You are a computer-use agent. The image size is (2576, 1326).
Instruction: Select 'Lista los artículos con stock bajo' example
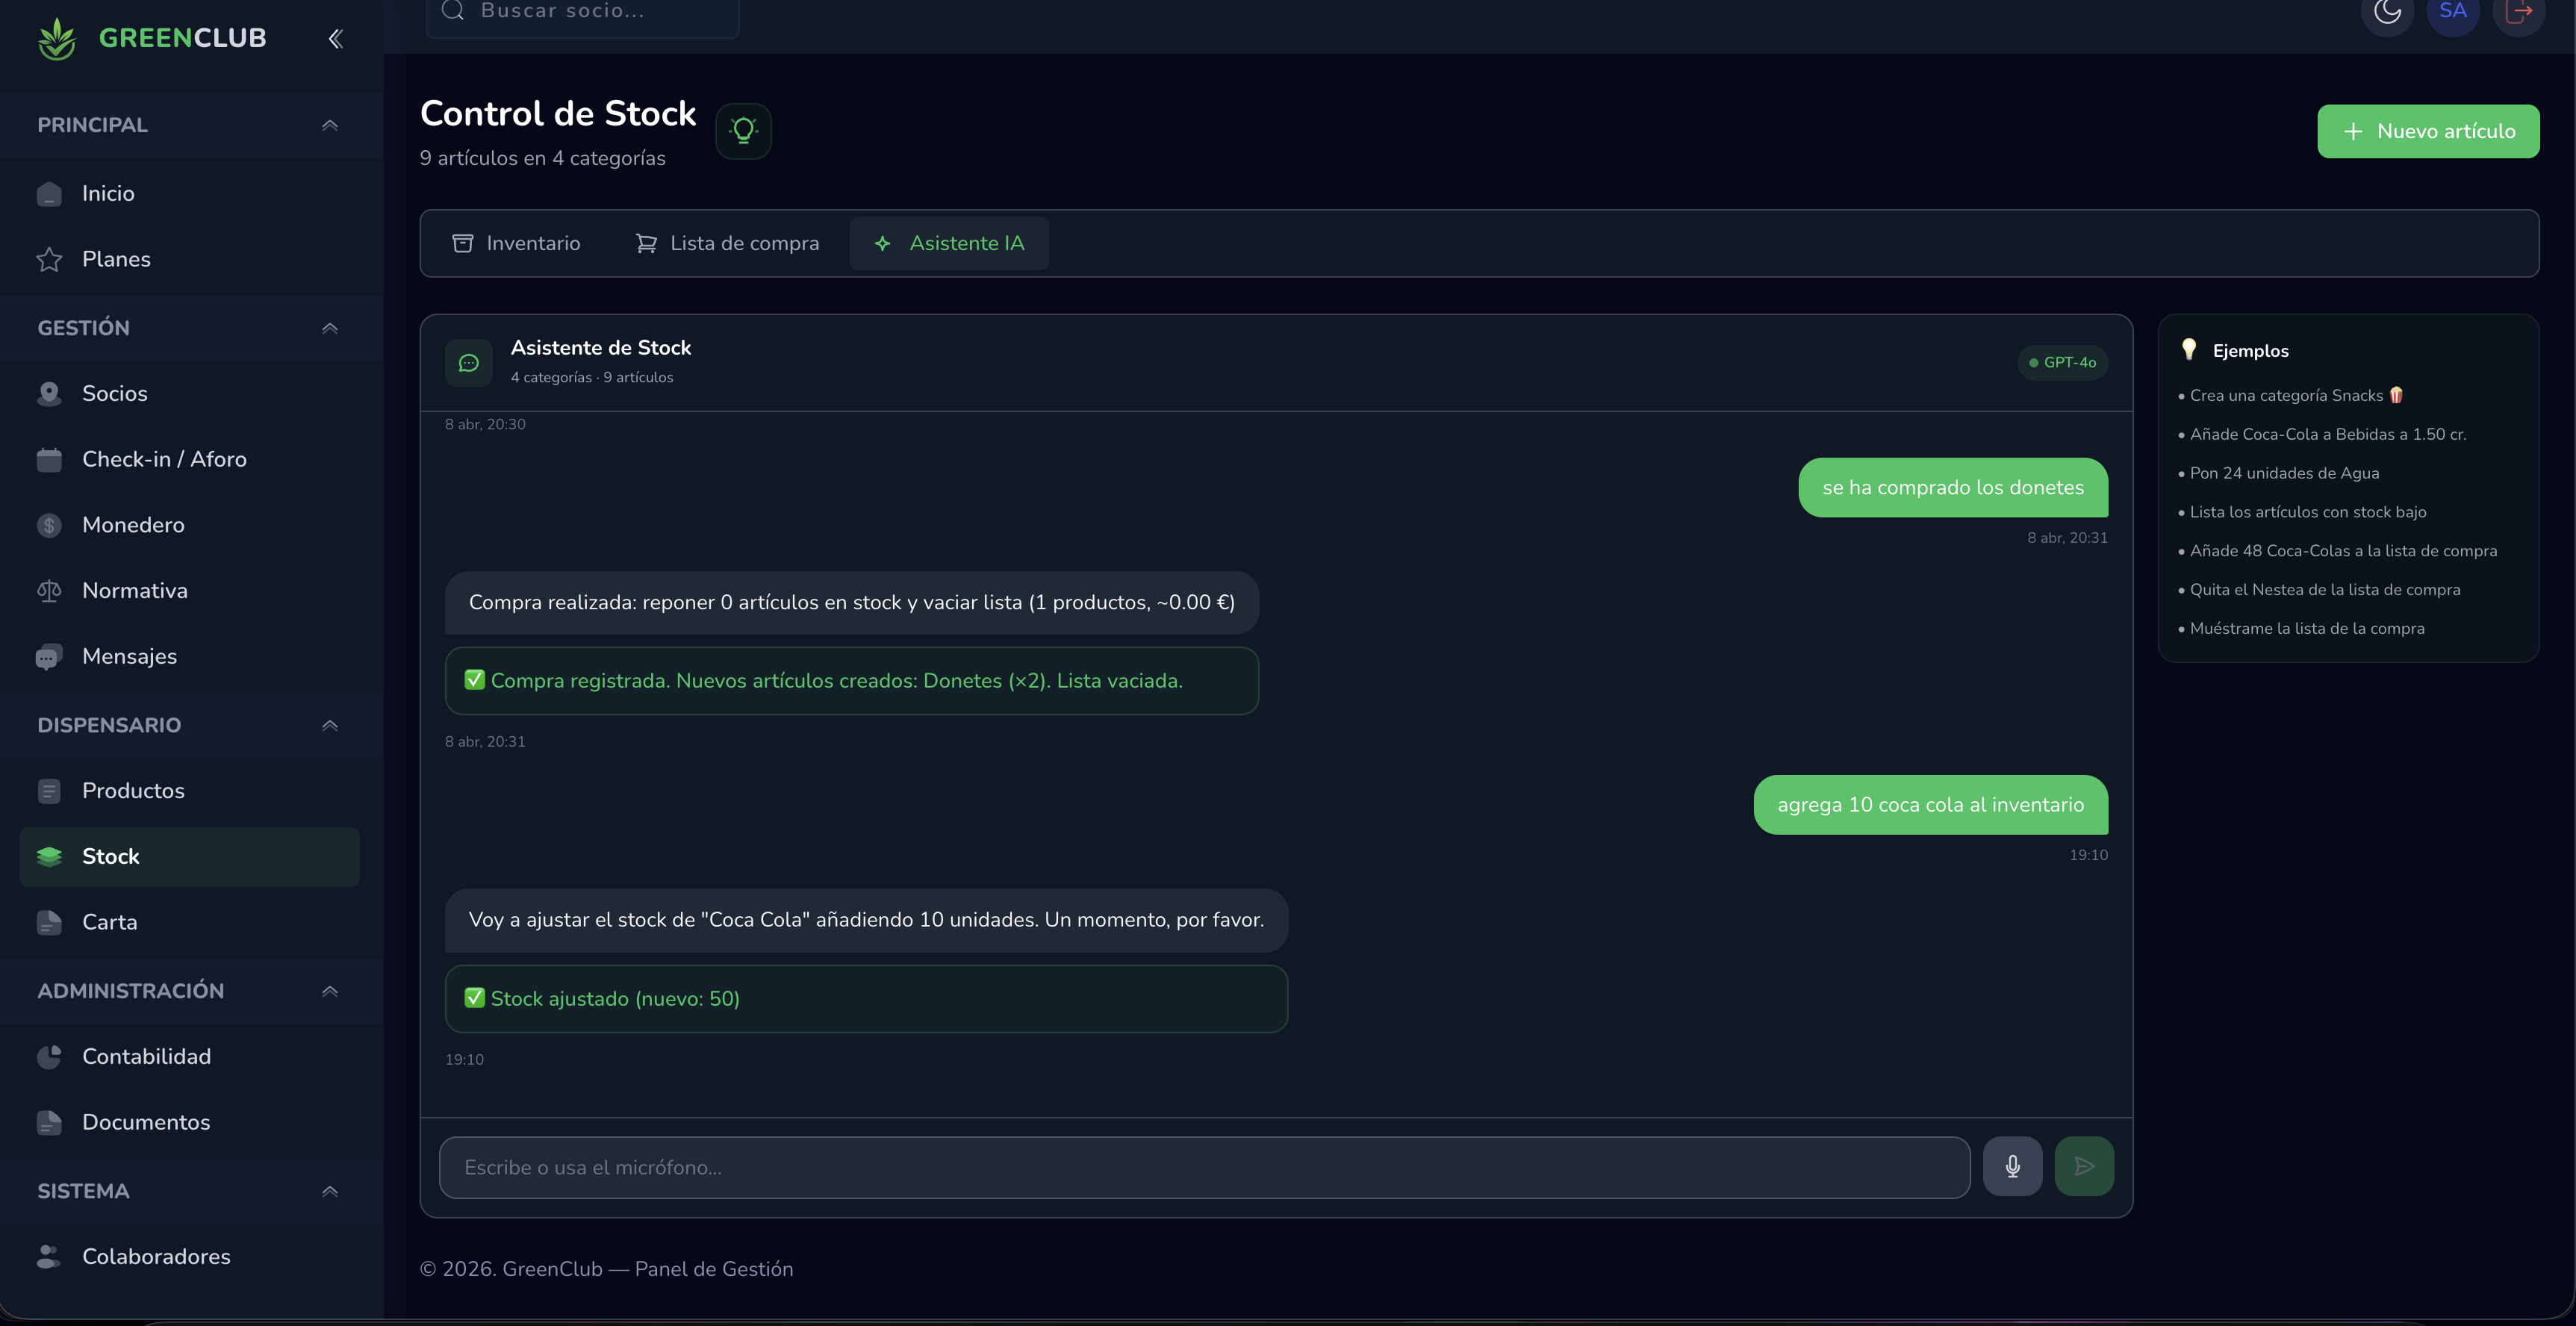pyautogui.click(x=2308, y=512)
